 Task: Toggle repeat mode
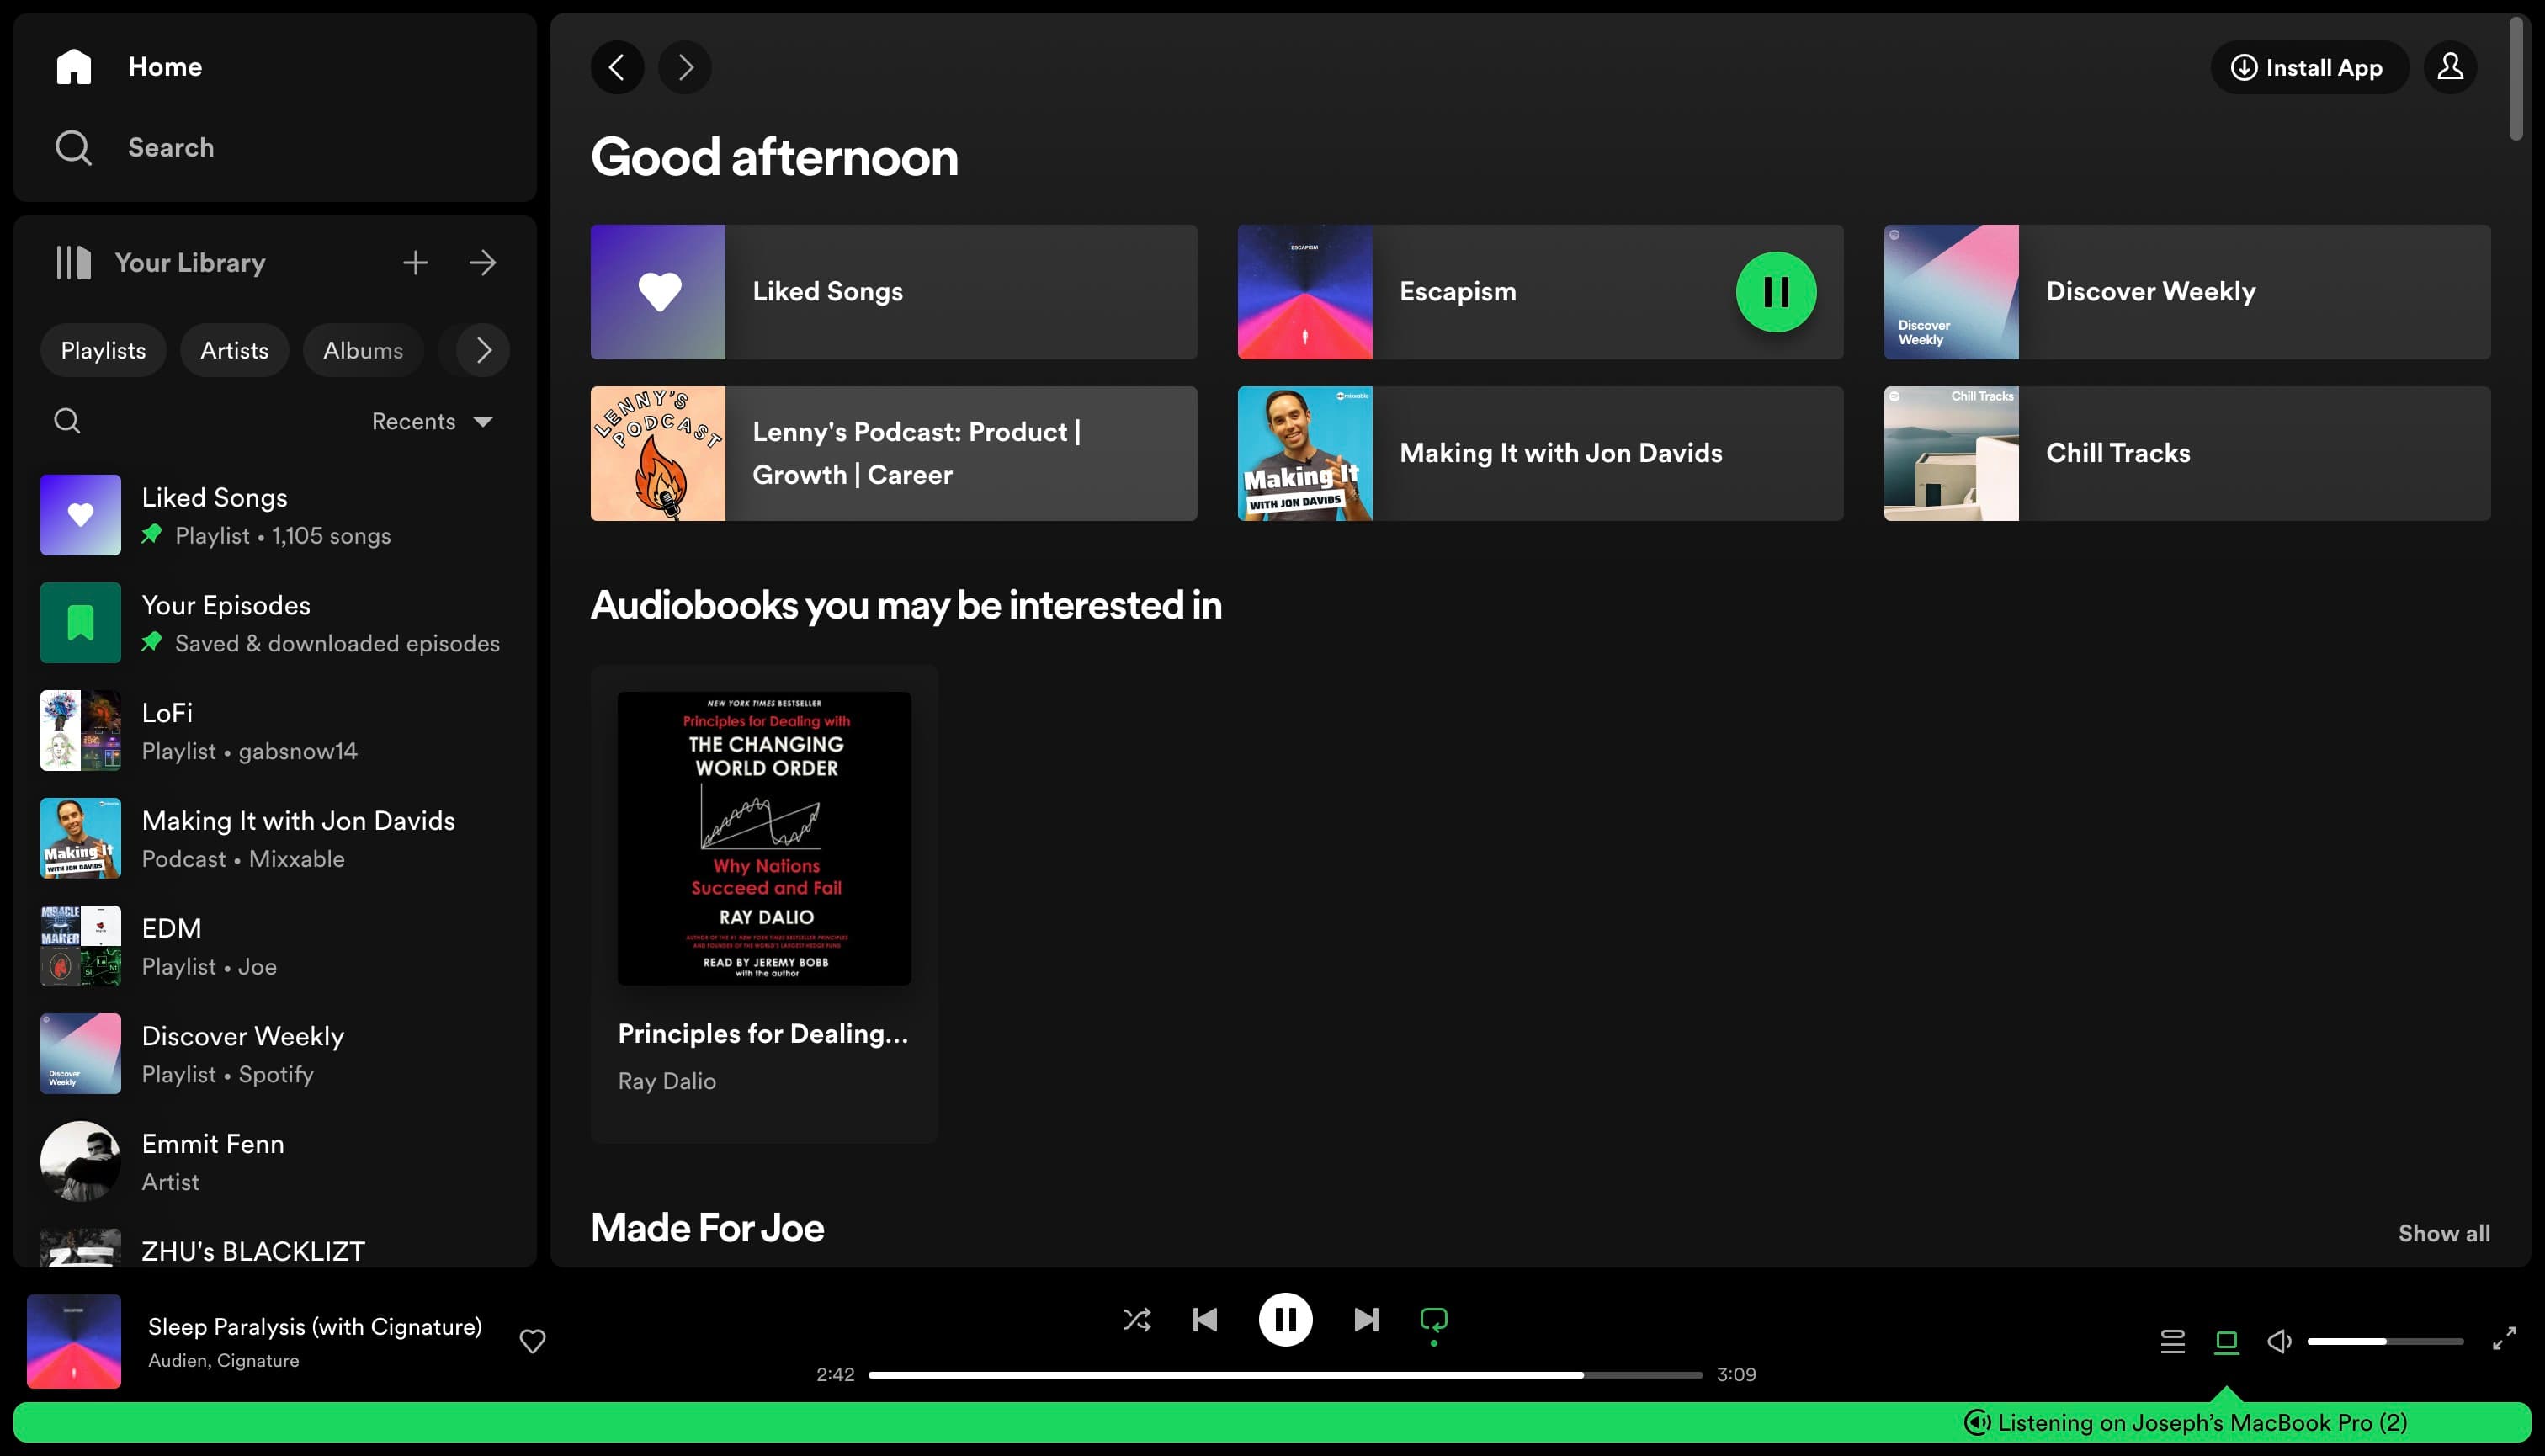[1434, 1322]
